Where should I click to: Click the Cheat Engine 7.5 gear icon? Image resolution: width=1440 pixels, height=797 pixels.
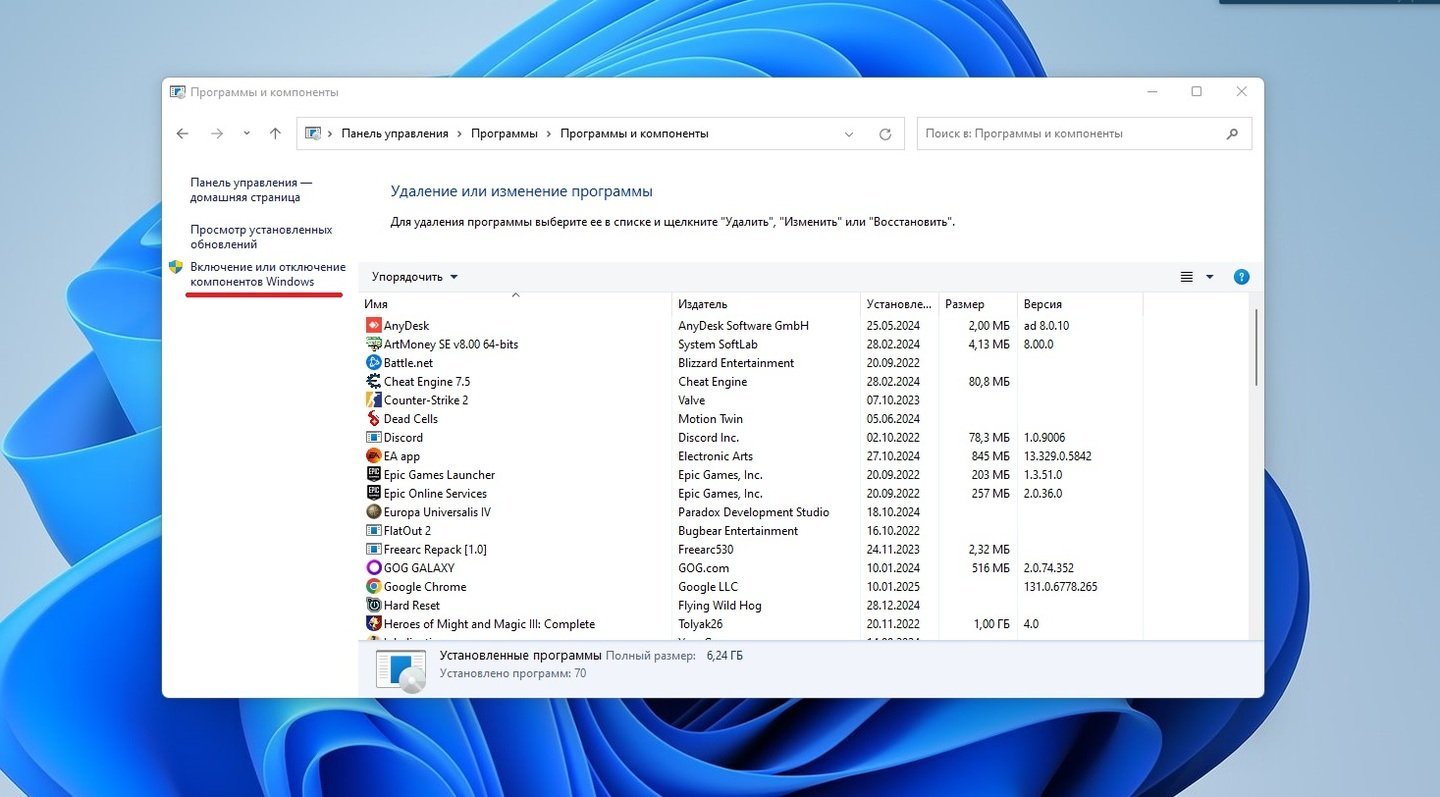(374, 381)
